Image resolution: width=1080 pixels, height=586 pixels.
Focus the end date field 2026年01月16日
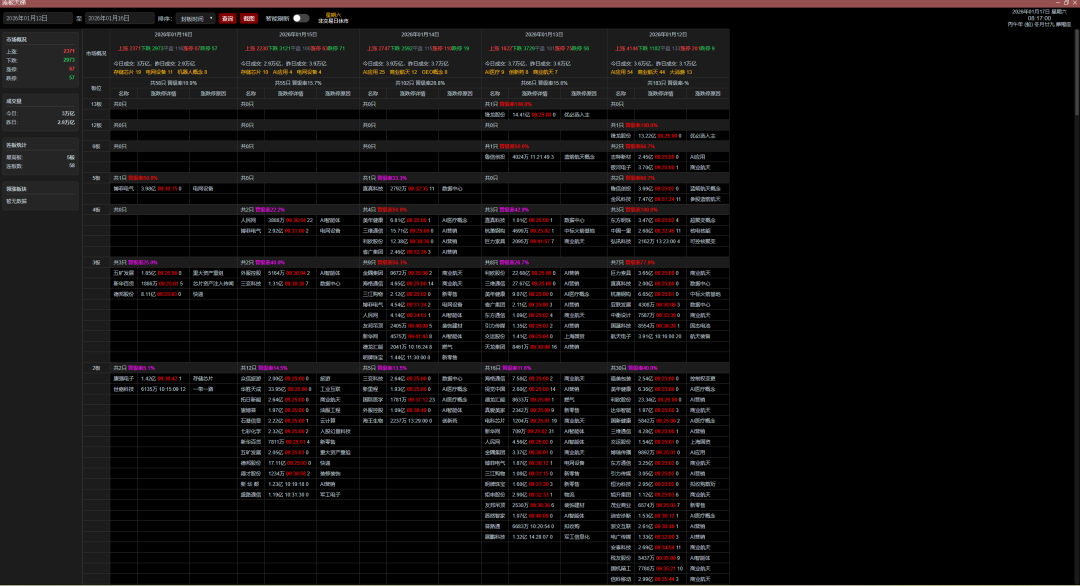pyautogui.click(x=120, y=18)
